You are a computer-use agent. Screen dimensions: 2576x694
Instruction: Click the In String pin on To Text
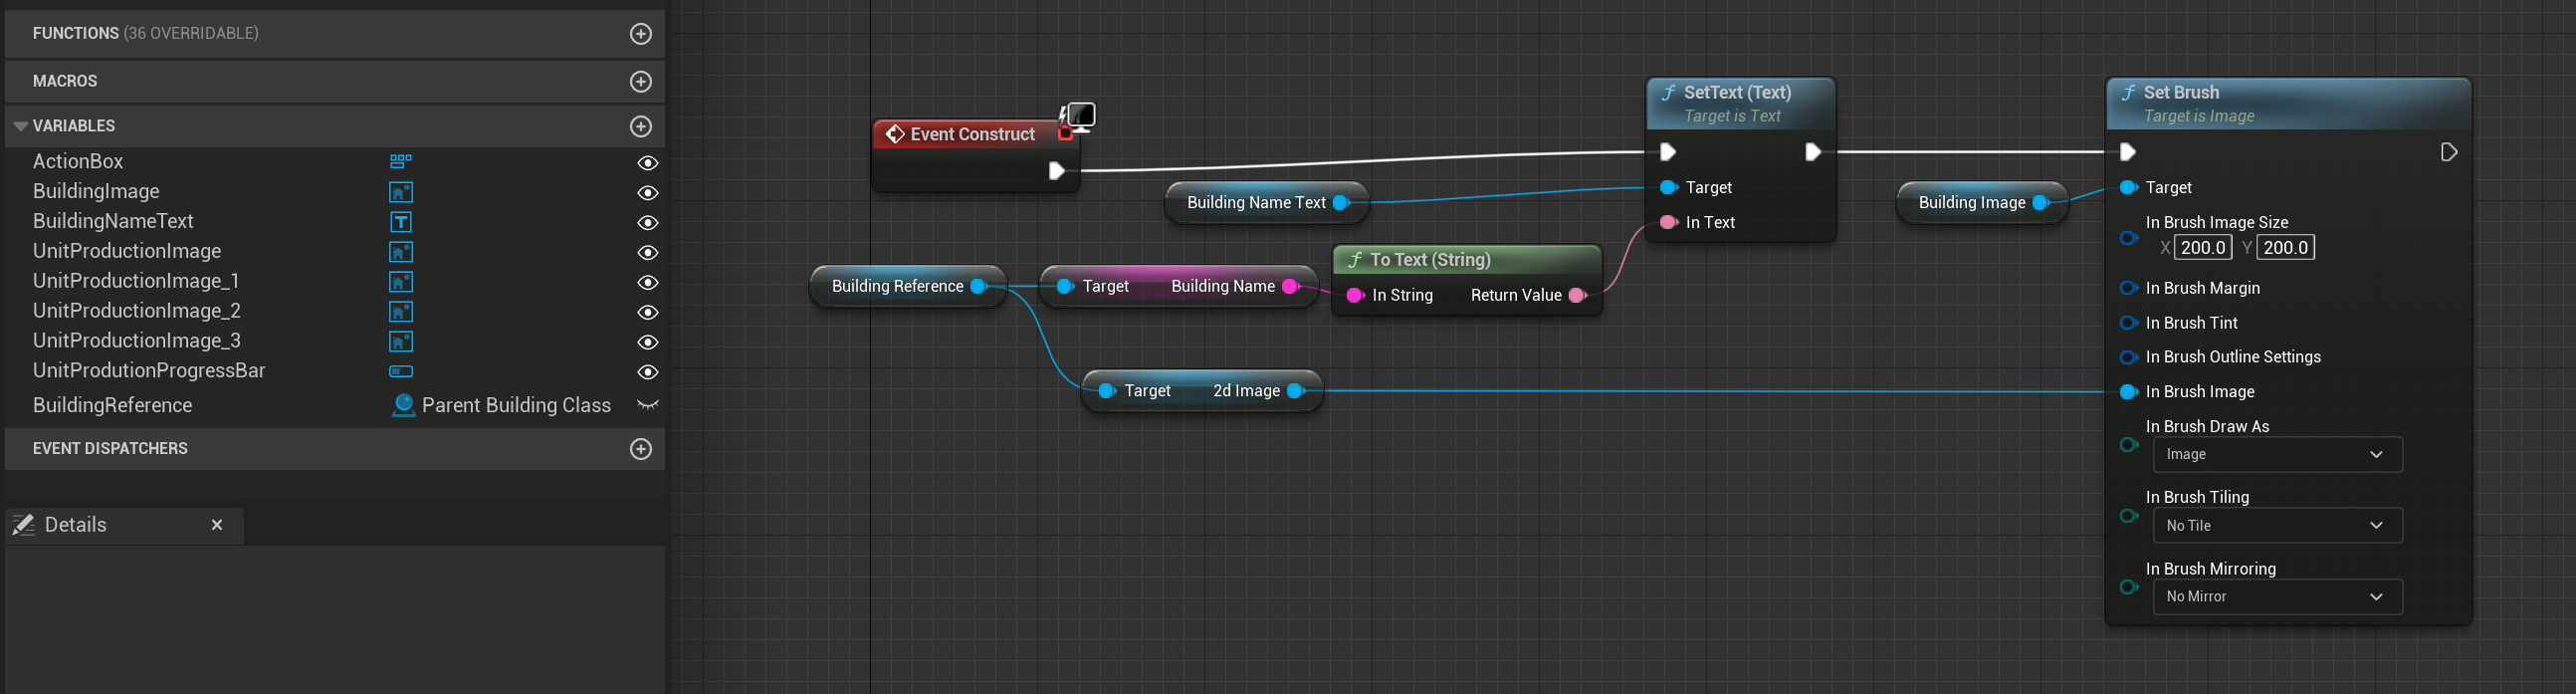[x=1356, y=296]
